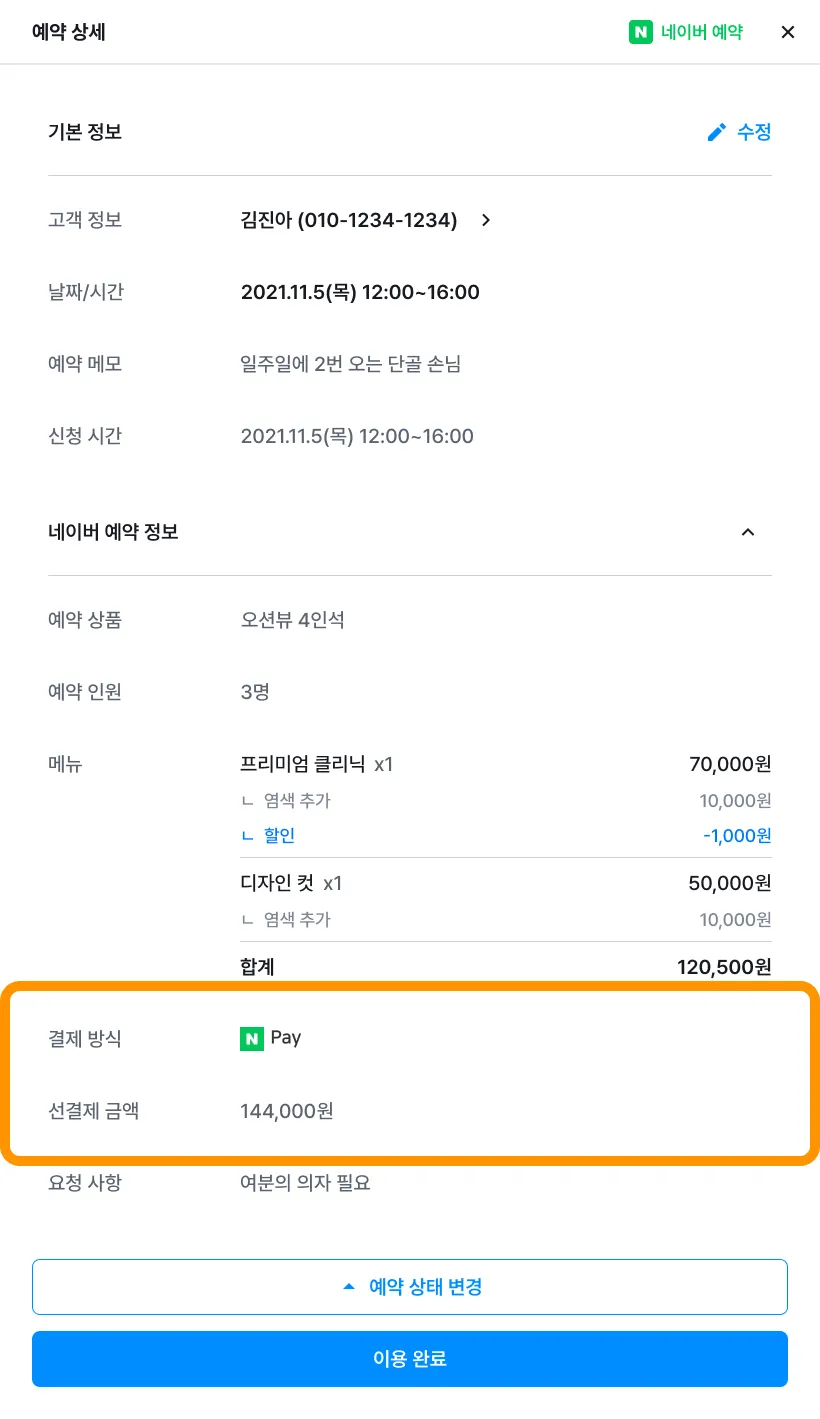Select the 프리미엄 클리닉 menu item

point(303,765)
